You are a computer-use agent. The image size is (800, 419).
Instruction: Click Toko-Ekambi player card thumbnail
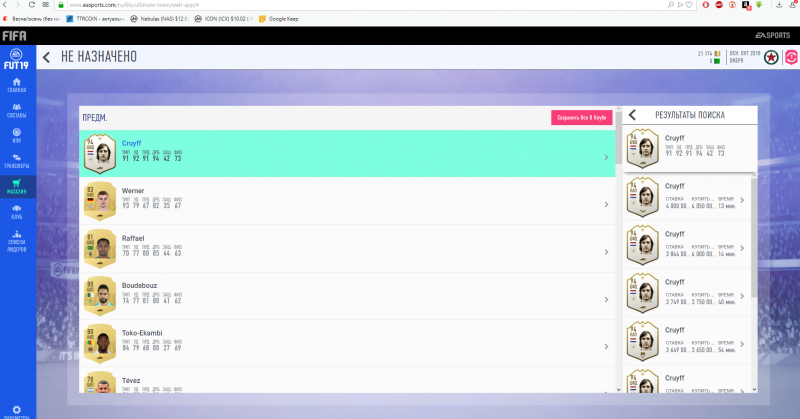tap(100, 343)
